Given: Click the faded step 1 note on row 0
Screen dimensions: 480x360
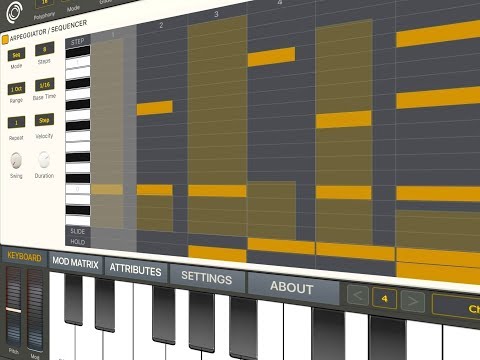Looking at the screenshot, I should pyautogui.click(x=107, y=189).
